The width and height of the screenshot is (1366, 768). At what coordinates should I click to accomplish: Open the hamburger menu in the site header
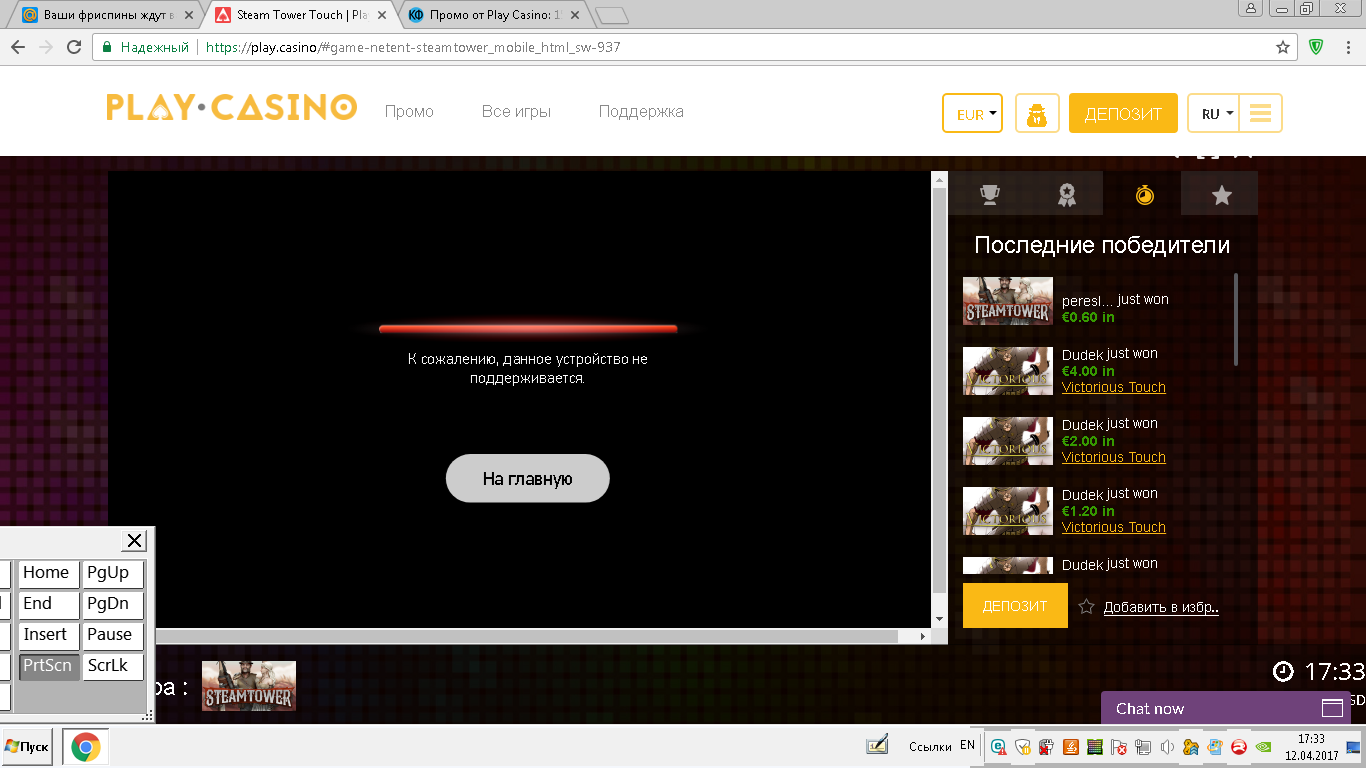[x=1260, y=113]
